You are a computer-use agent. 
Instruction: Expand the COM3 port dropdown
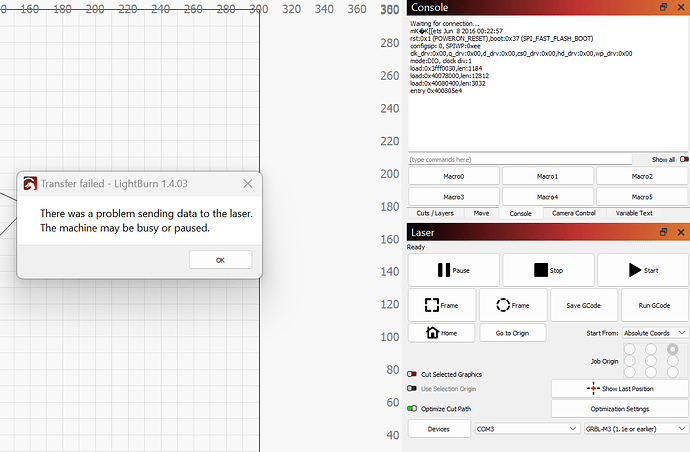click(525, 428)
